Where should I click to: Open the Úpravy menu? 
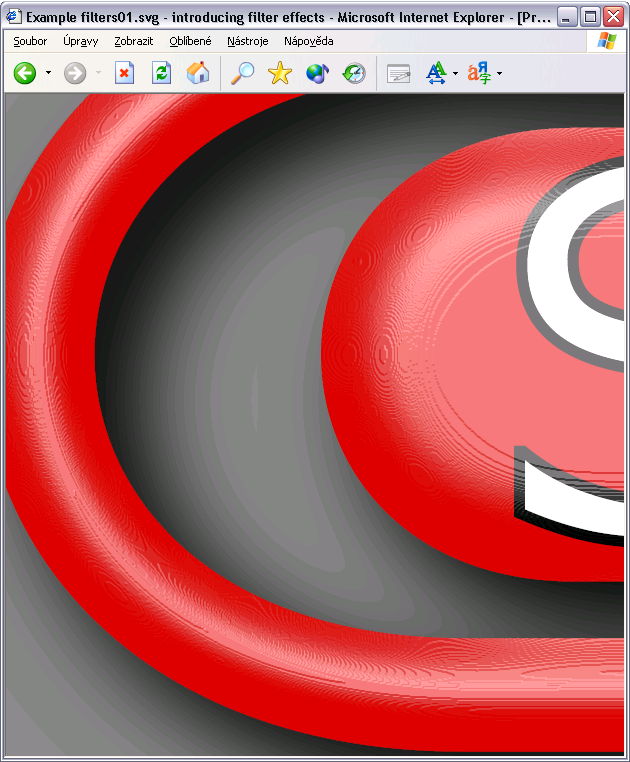(x=81, y=41)
